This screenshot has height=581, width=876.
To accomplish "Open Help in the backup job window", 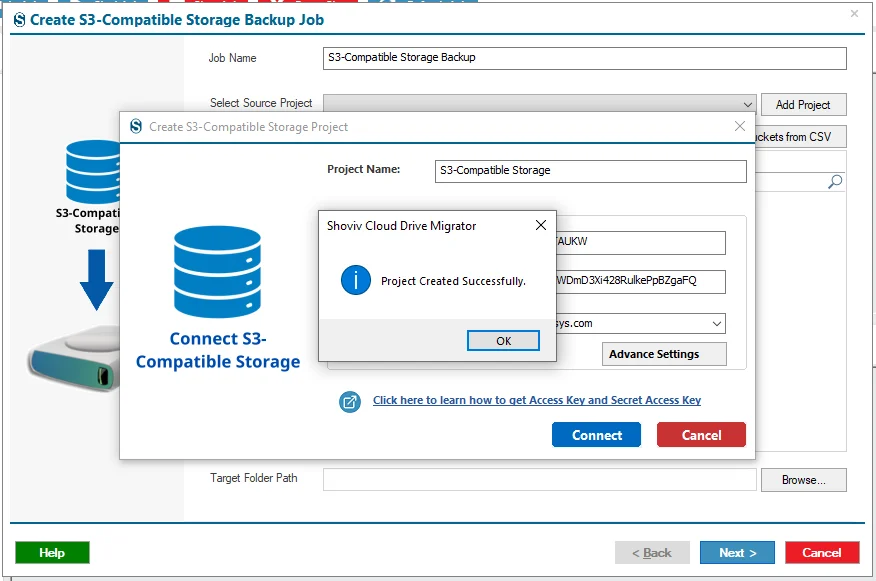I will [x=52, y=553].
